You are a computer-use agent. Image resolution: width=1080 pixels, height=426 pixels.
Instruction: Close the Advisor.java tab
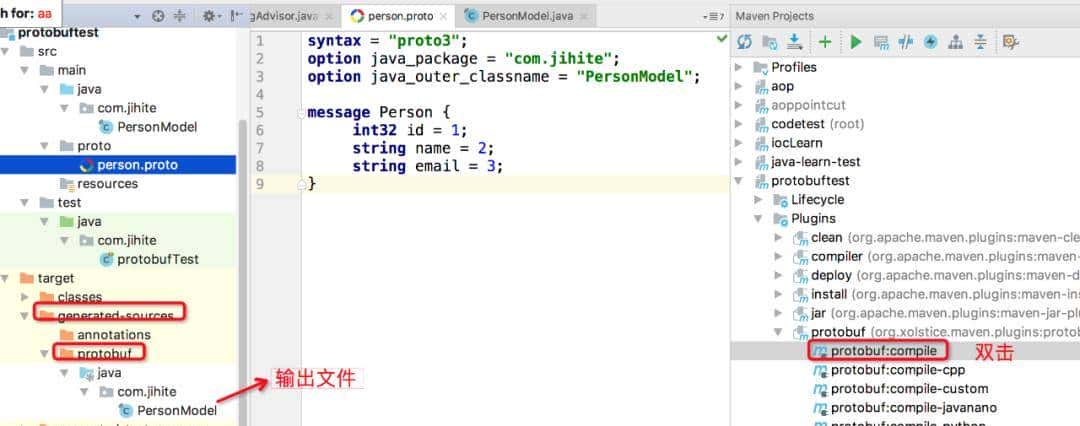pos(329,17)
